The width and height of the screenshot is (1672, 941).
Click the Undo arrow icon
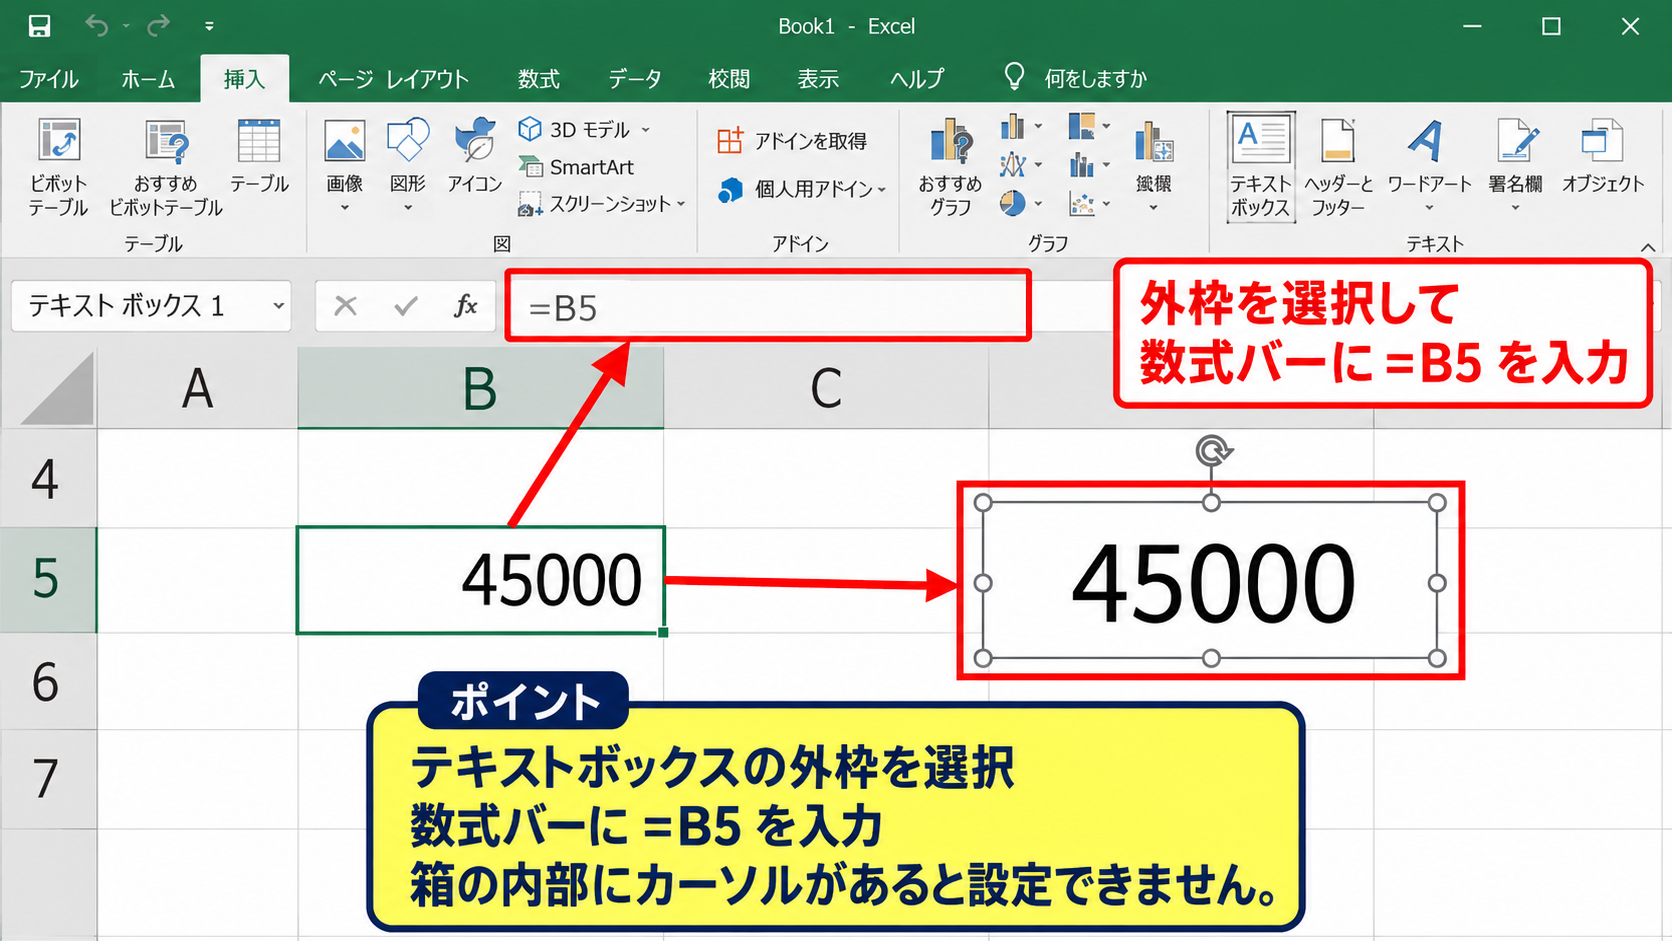point(97,26)
